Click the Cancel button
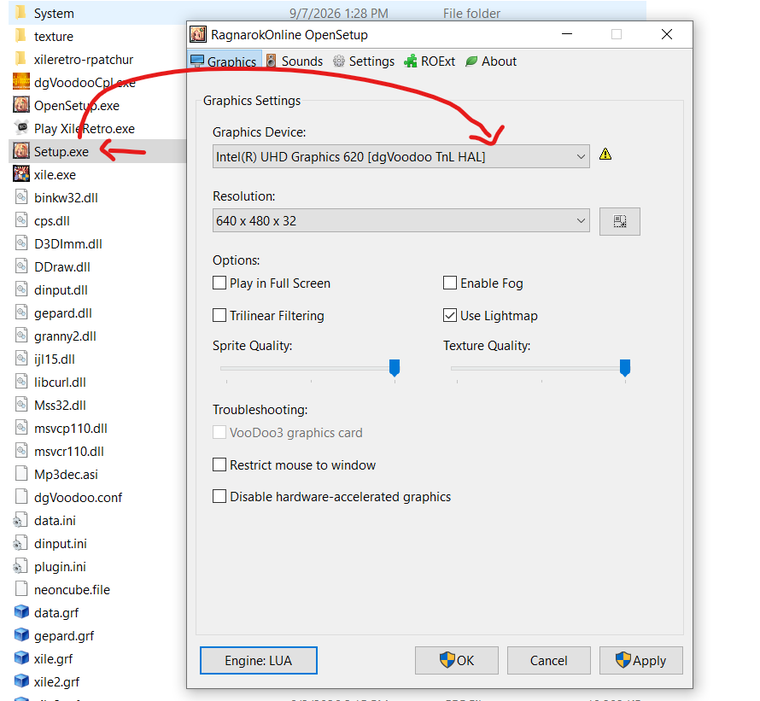The width and height of the screenshot is (760, 701). click(x=549, y=660)
